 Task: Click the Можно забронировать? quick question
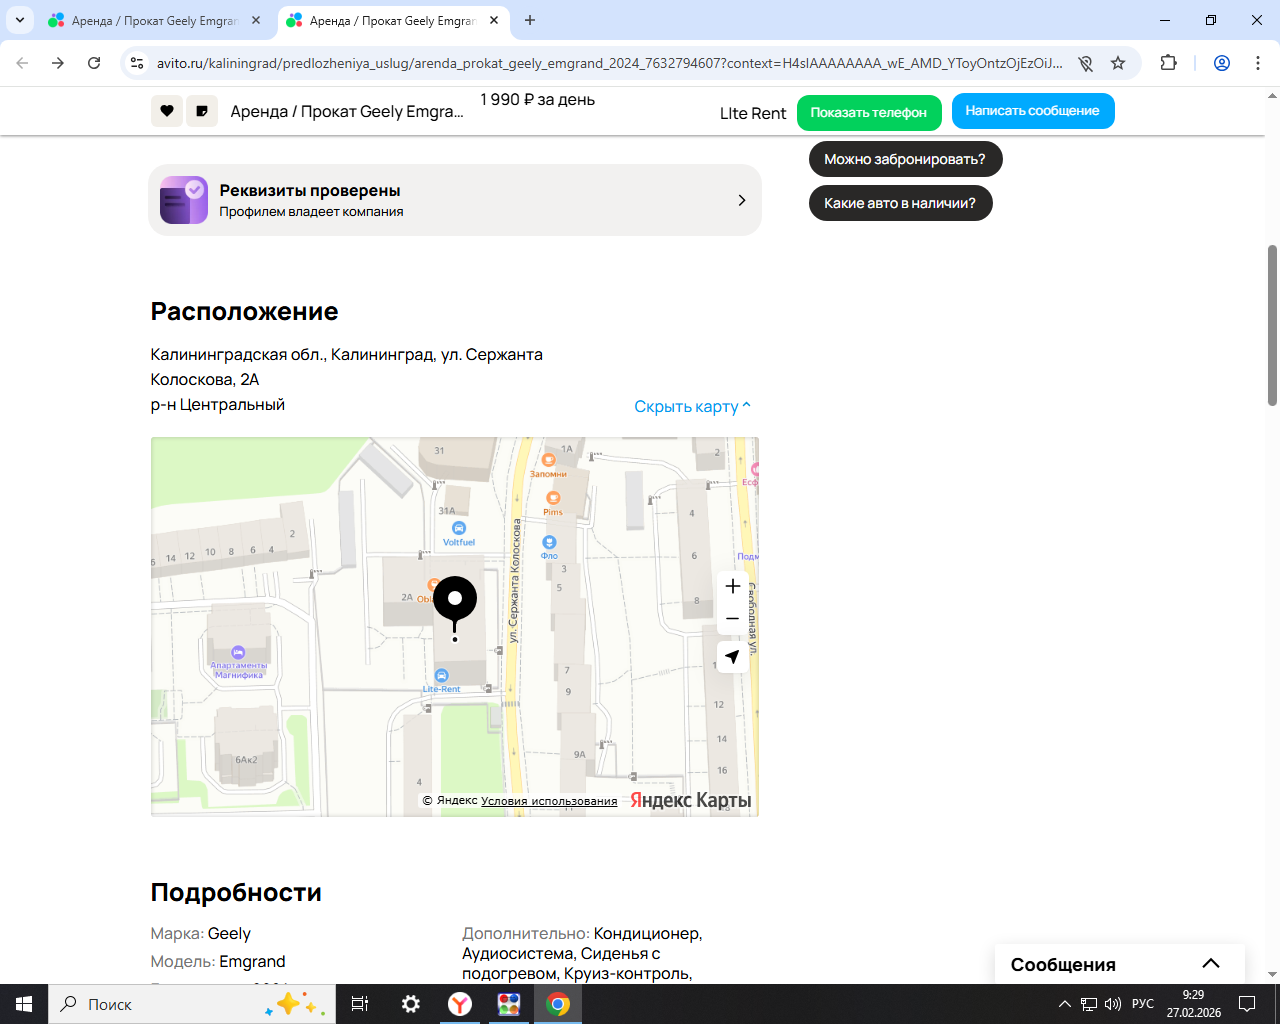[x=905, y=159]
